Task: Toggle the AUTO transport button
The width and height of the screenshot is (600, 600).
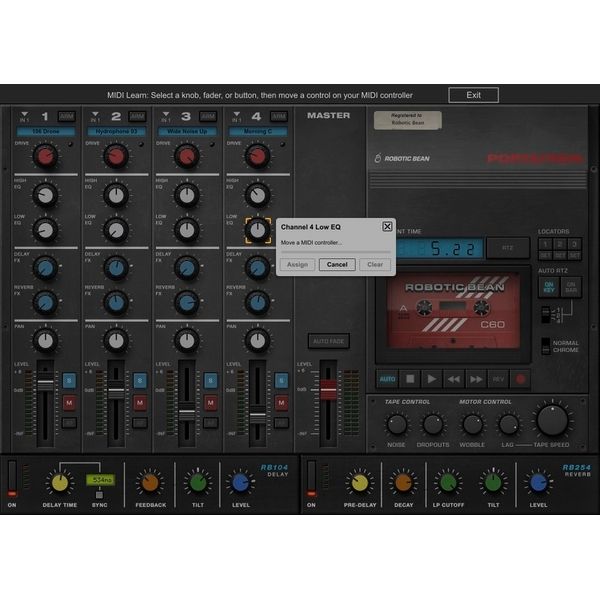Action: pyautogui.click(x=387, y=379)
